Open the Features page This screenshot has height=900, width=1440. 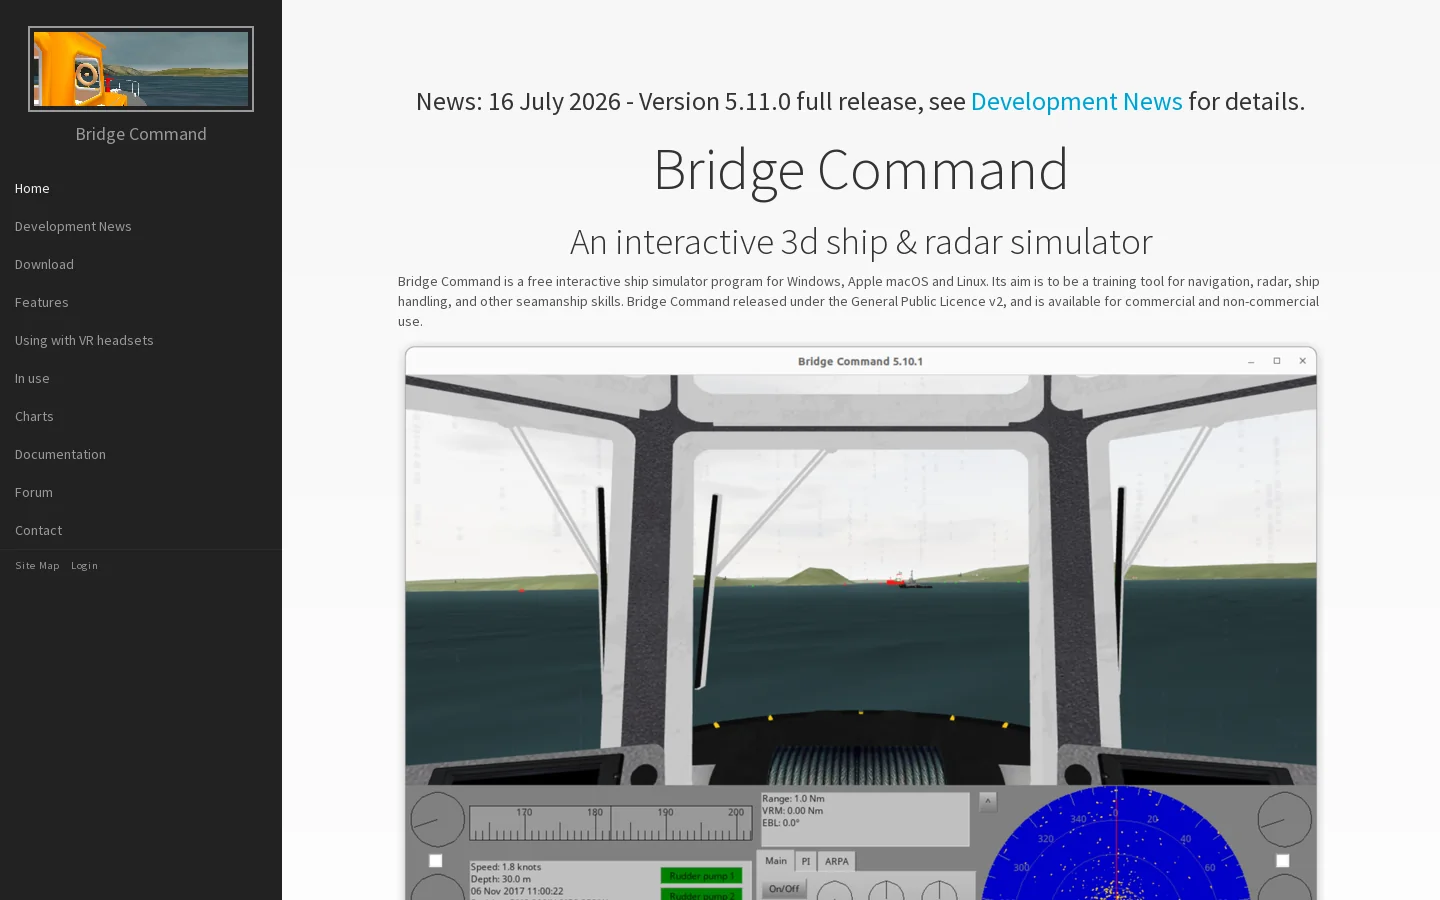42,302
